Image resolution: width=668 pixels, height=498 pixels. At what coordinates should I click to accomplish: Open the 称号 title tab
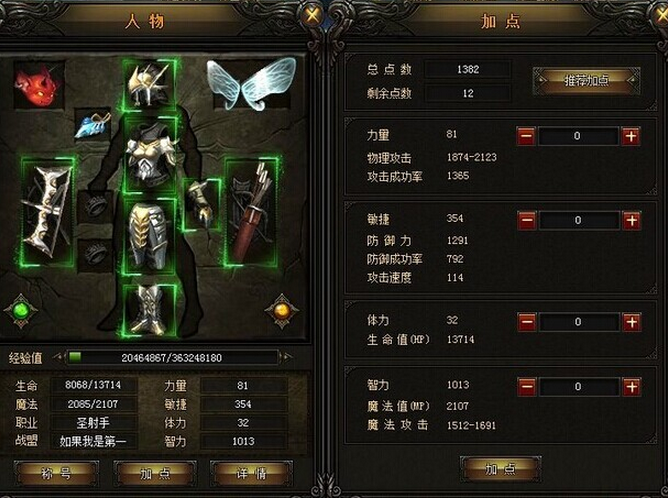coord(57,473)
